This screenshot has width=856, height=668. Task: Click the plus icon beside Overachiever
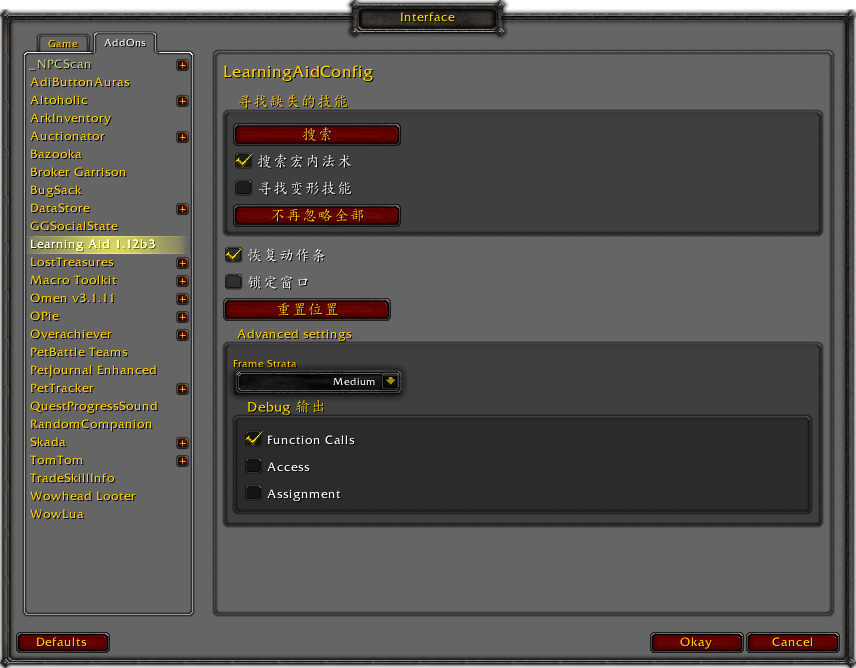(182, 335)
